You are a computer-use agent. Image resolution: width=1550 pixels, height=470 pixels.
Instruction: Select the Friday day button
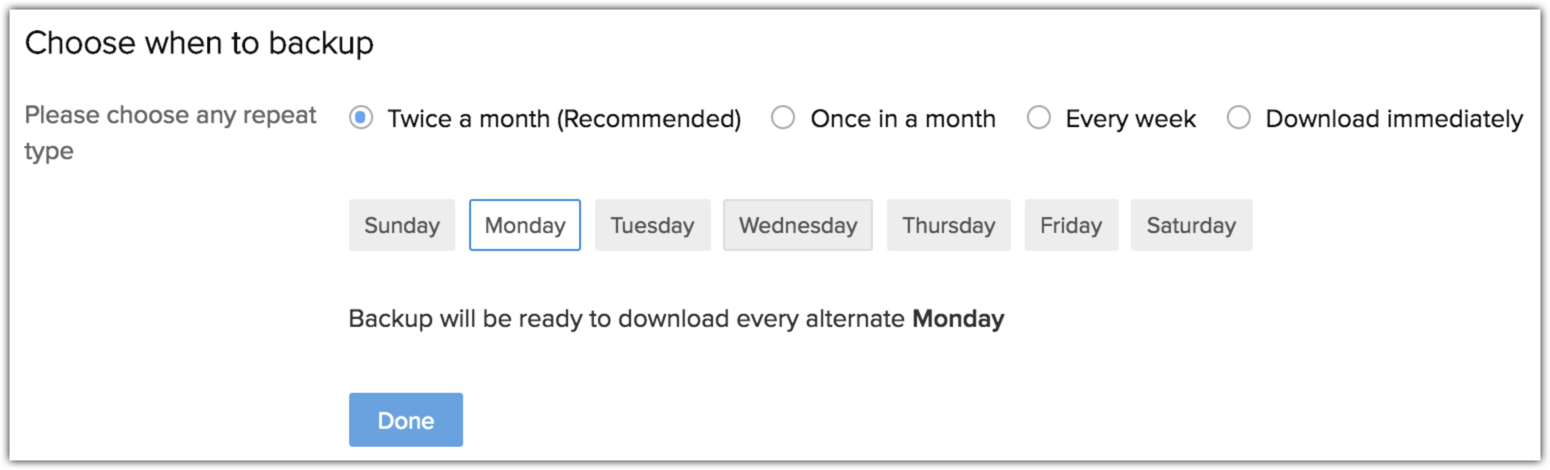click(1071, 225)
